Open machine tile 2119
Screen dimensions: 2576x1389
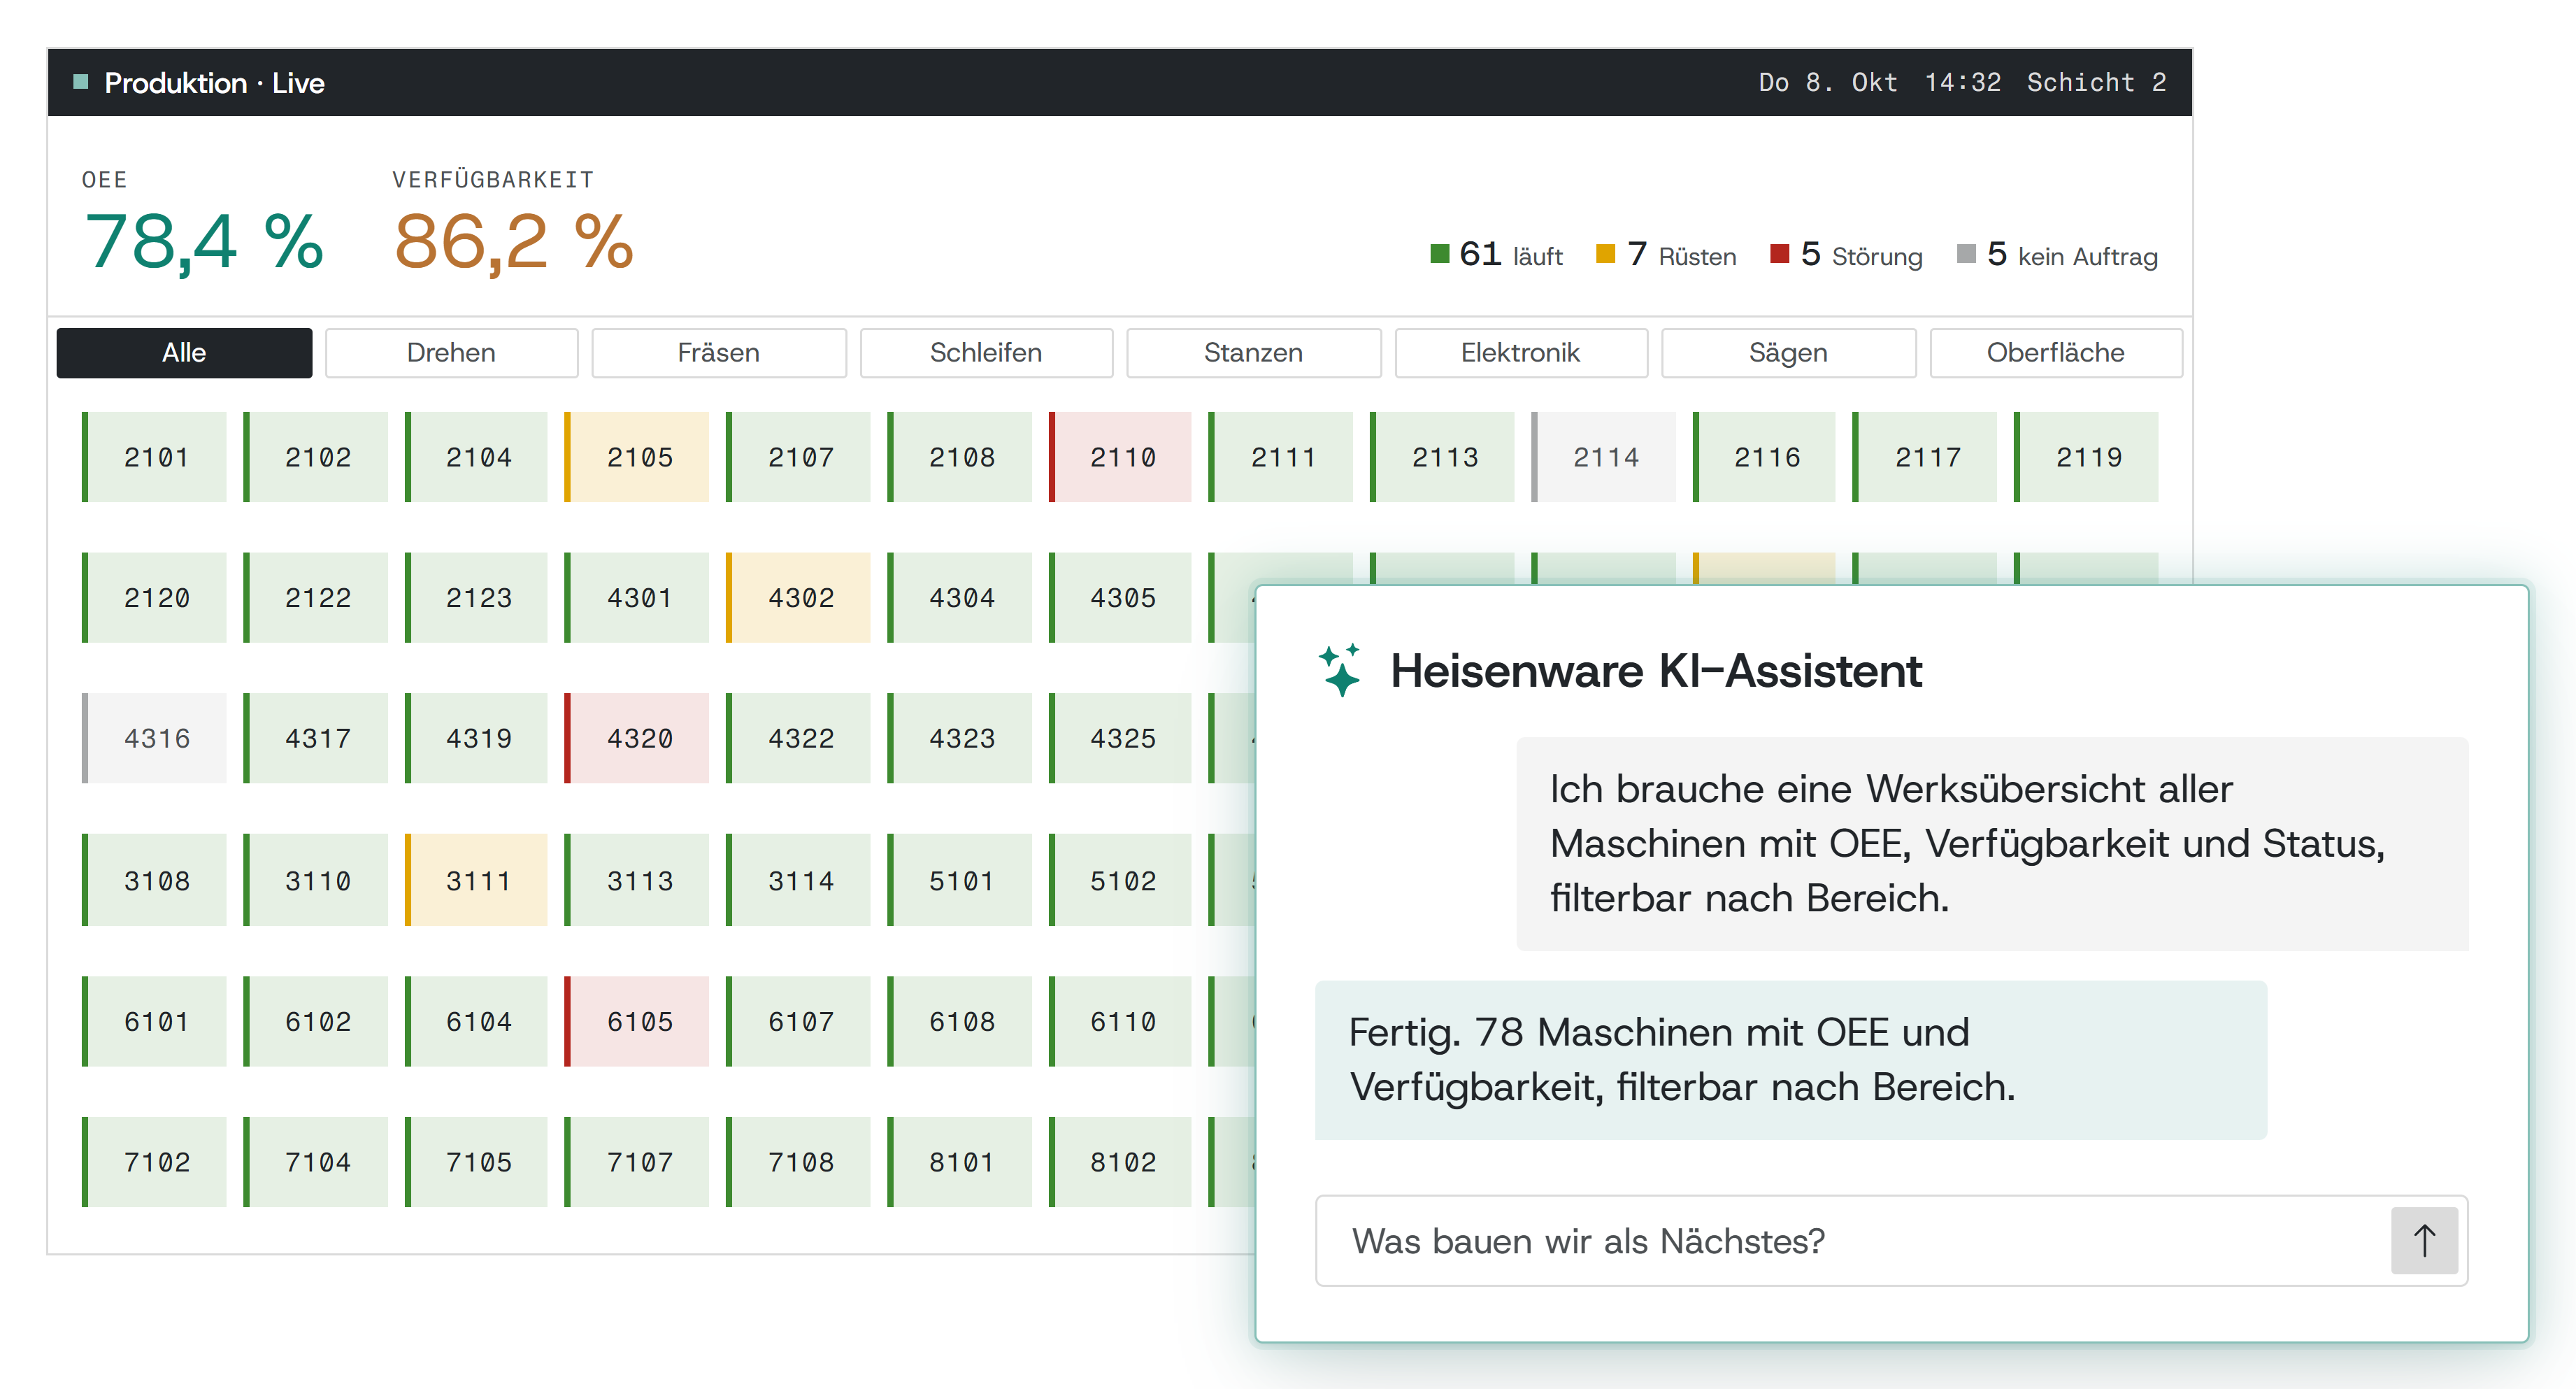(x=2086, y=457)
